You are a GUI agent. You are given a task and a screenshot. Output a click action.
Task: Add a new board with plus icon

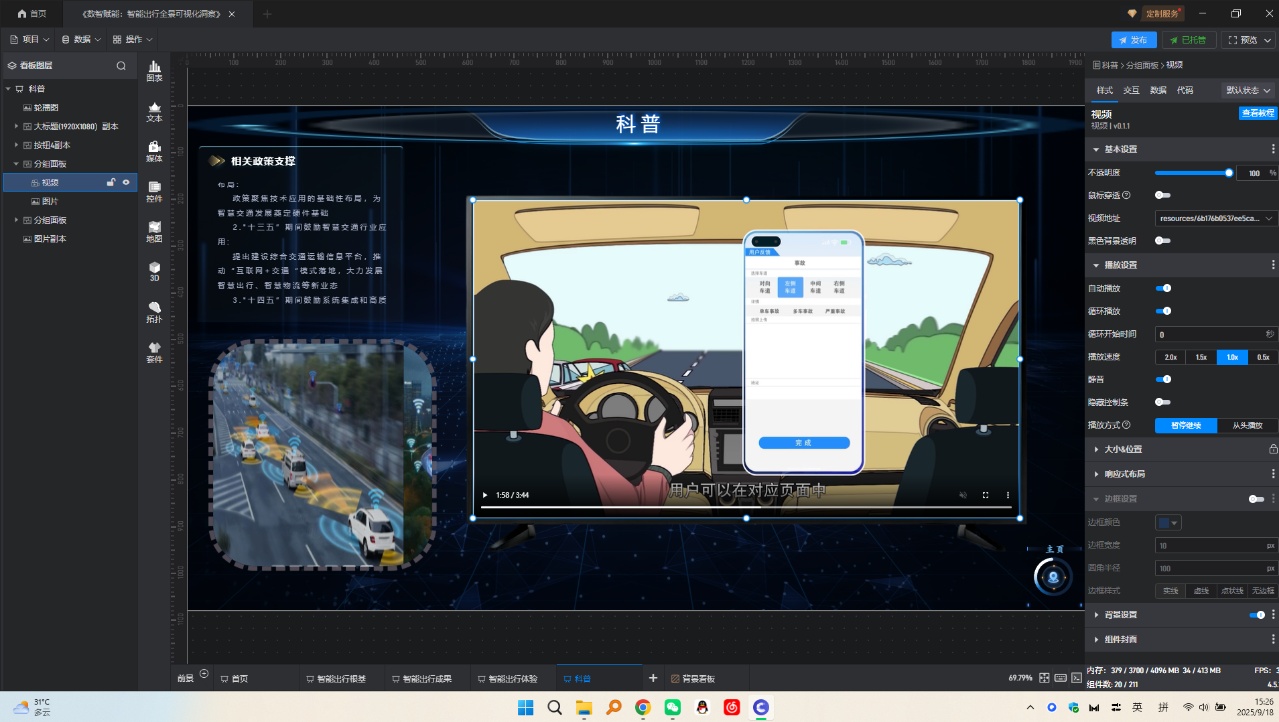tap(653, 678)
